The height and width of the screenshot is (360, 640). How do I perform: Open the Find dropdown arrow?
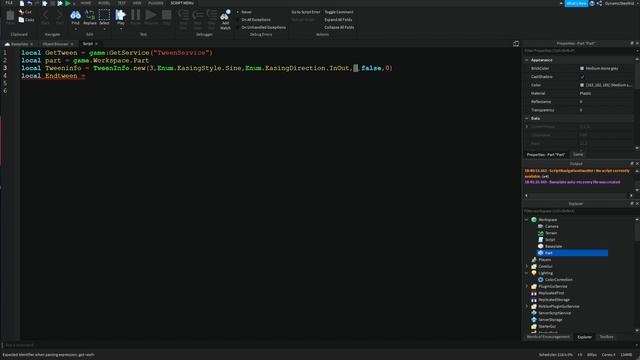(x=75, y=29)
